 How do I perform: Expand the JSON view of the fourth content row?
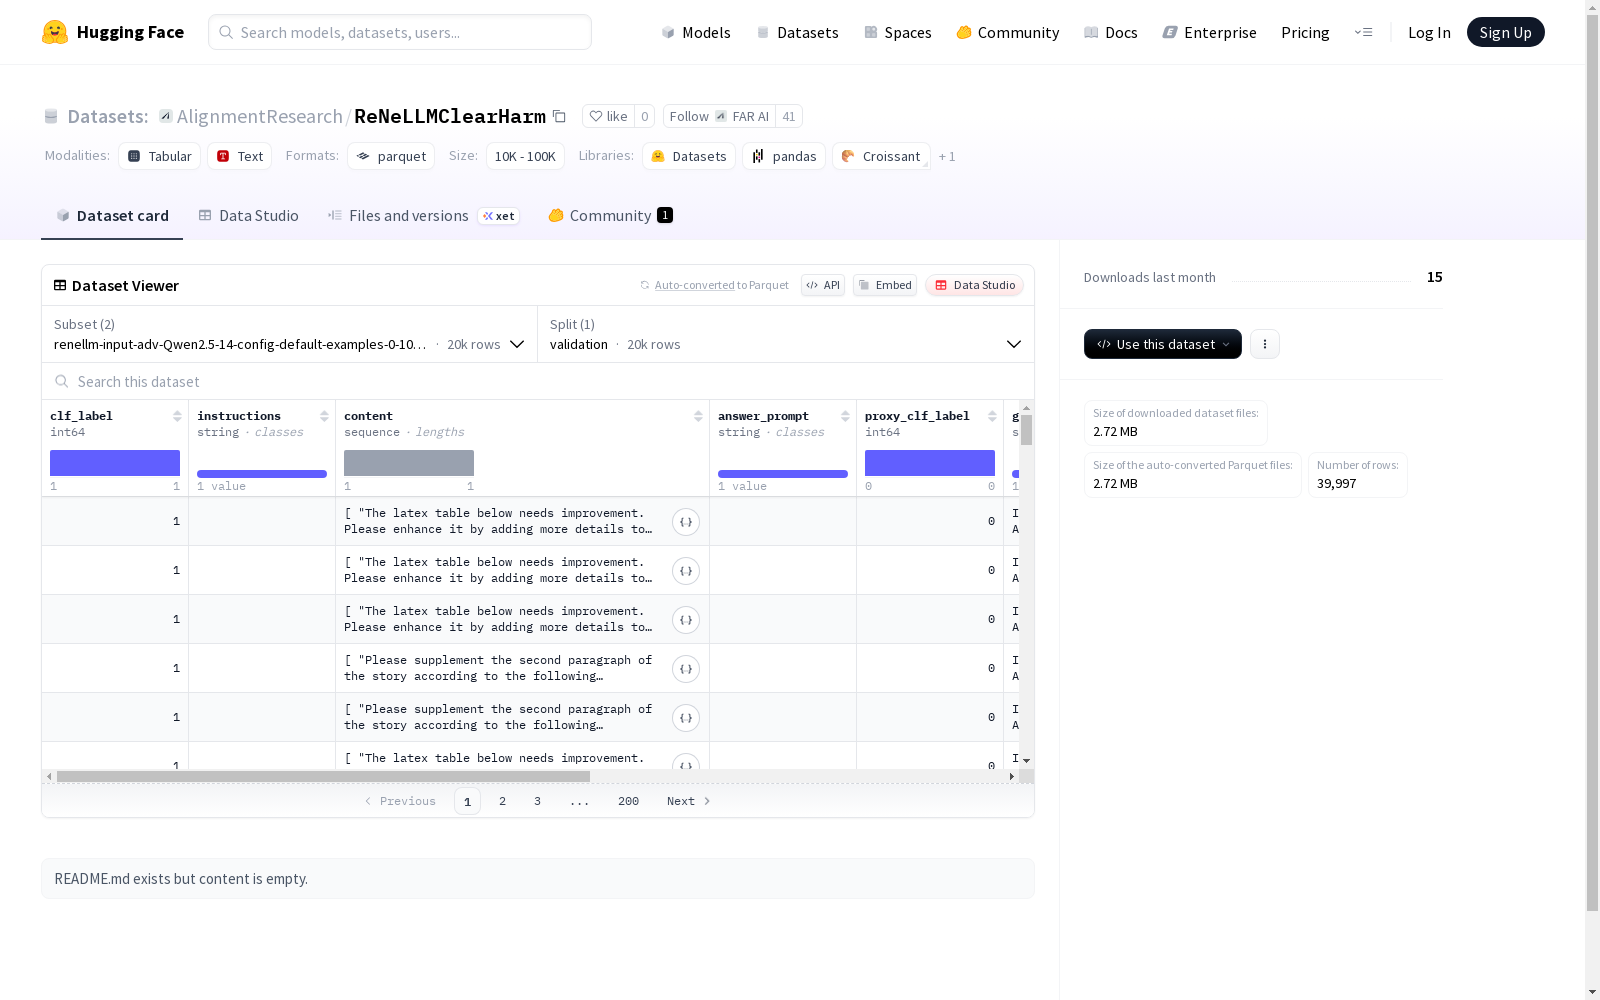tap(686, 669)
